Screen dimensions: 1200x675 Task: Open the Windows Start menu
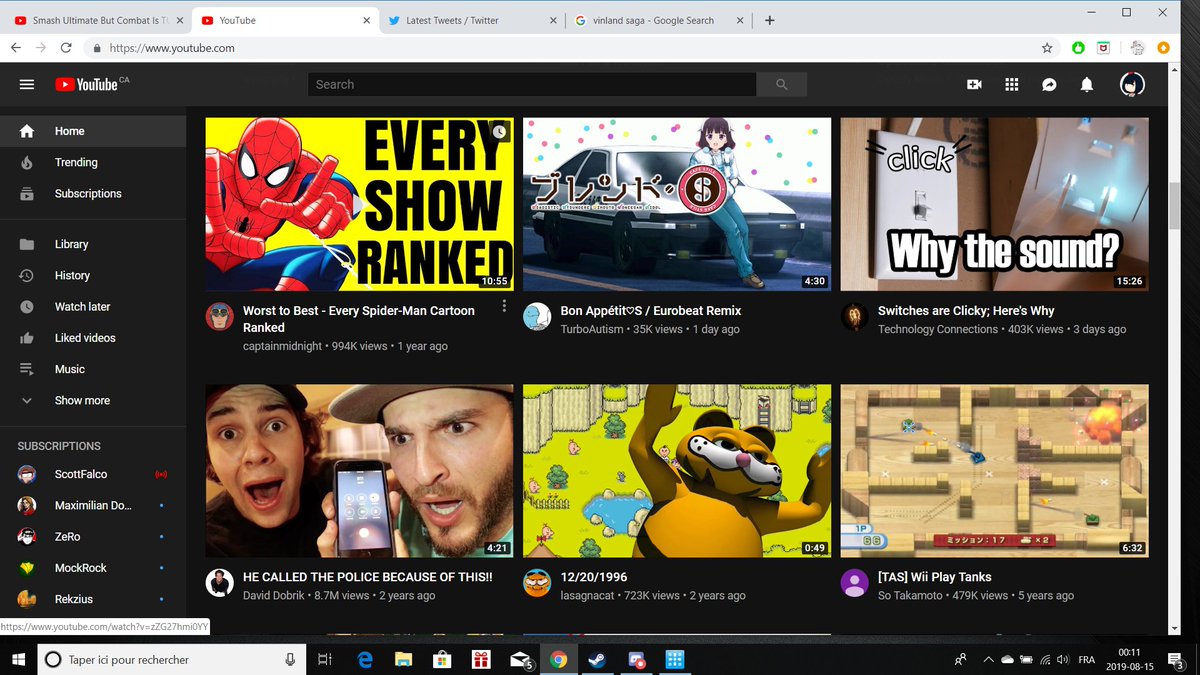pos(18,659)
